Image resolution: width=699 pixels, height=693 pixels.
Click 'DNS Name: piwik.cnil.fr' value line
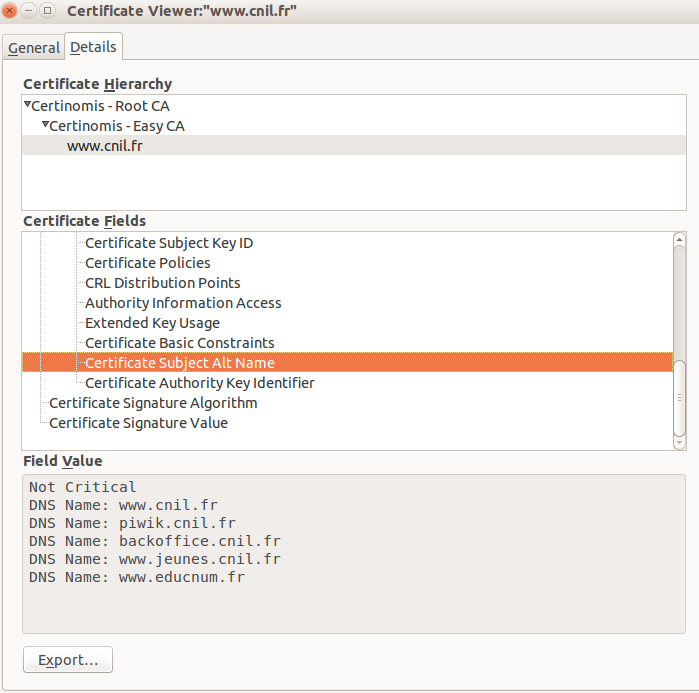pos(132,523)
